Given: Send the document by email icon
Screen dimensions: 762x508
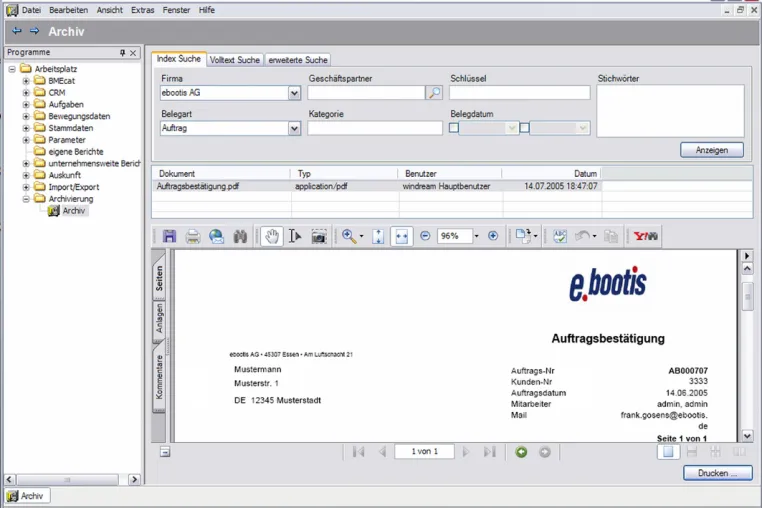Looking at the screenshot, I should click(x=216, y=236).
